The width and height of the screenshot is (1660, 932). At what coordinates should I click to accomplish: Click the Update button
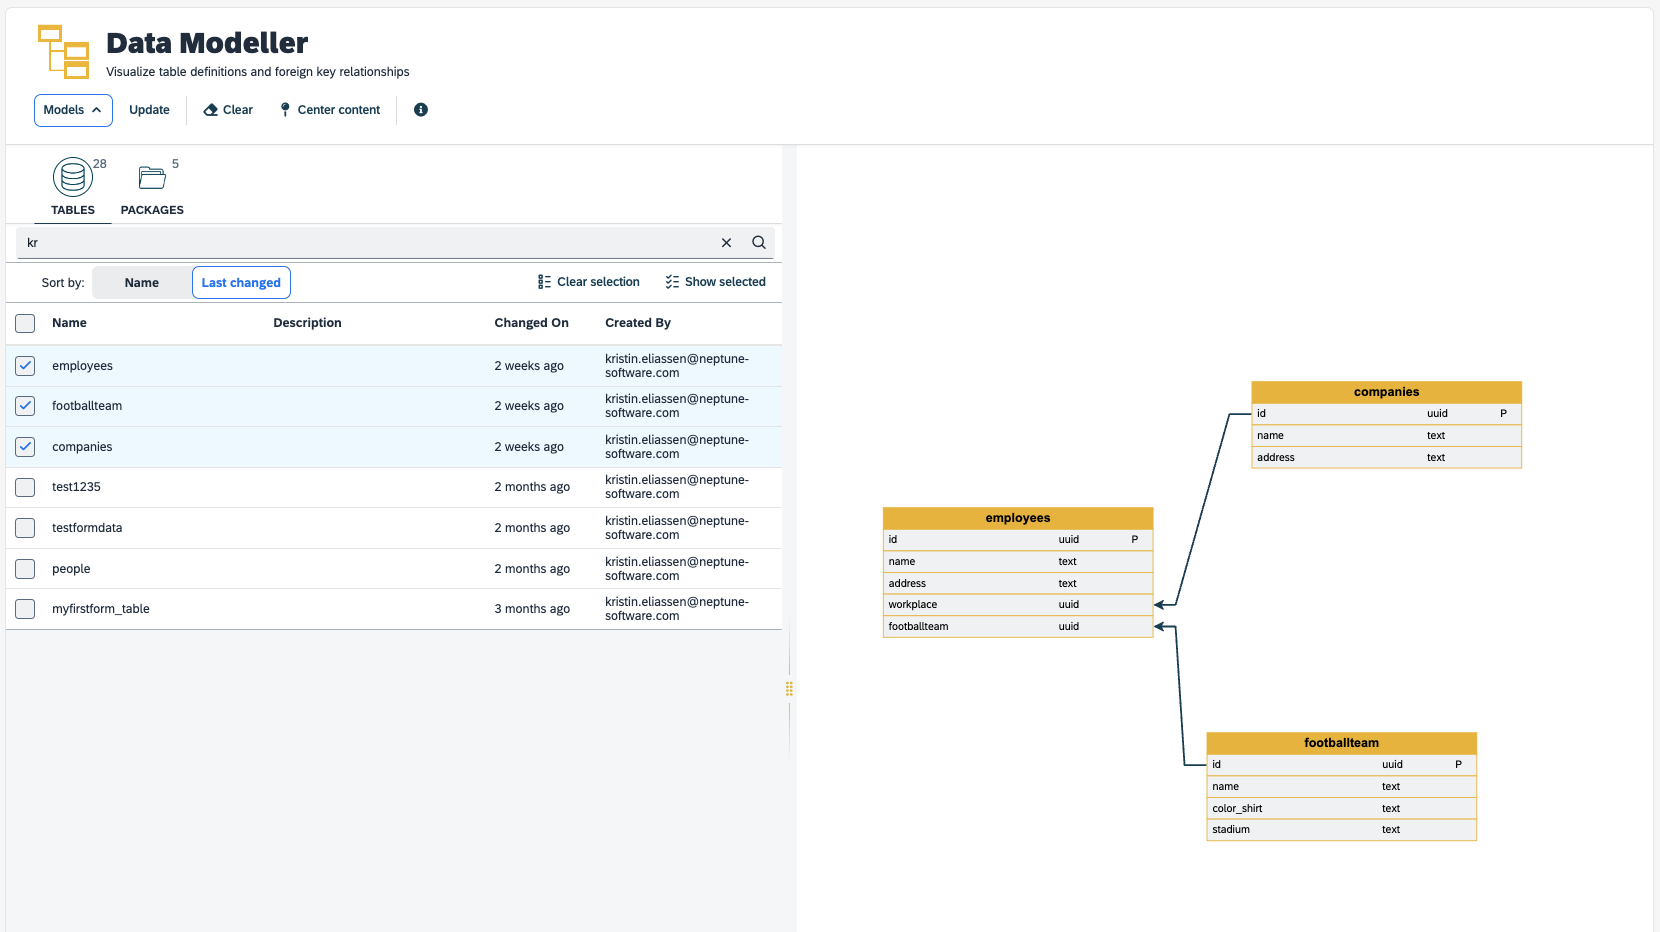(x=149, y=110)
